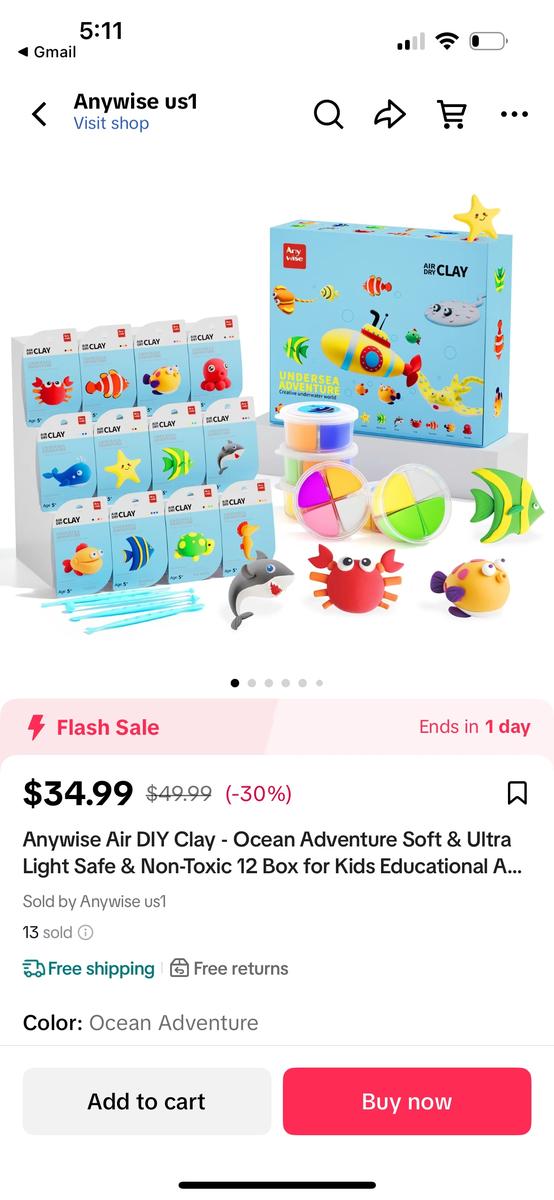The image size is (554, 1200).
Task: Tap the Free returns box icon
Action: tap(179, 968)
